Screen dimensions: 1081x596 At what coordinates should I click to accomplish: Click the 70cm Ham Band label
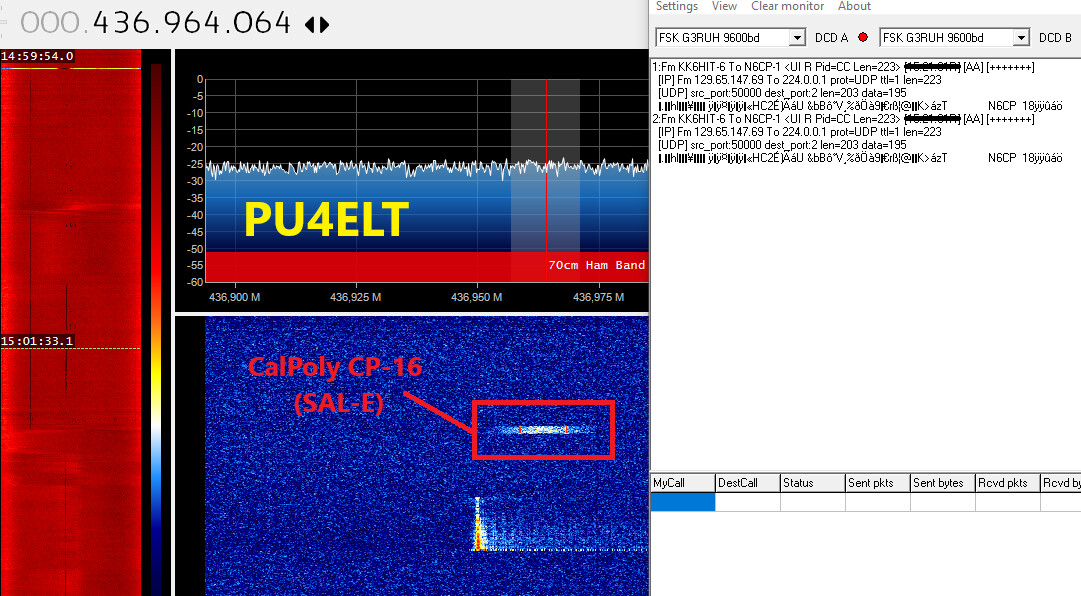[x=596, y=265]
